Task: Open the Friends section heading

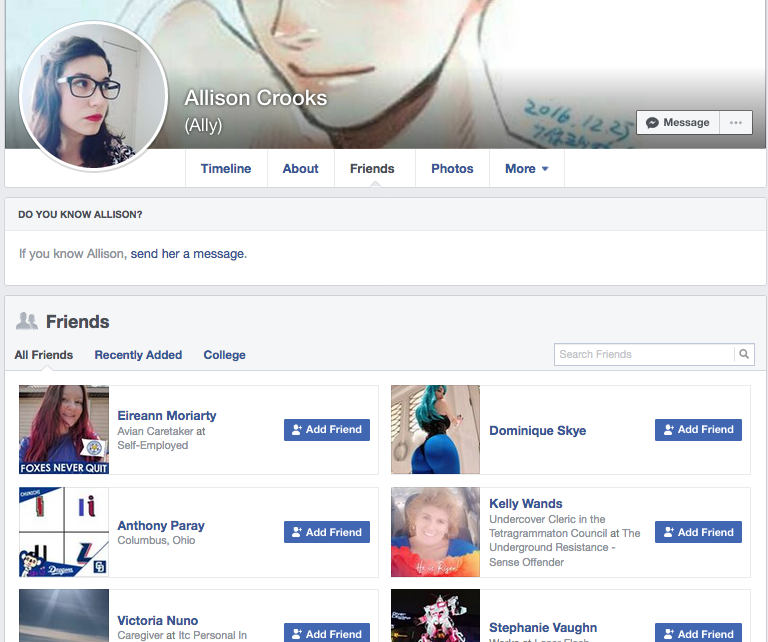Action: 78,322
